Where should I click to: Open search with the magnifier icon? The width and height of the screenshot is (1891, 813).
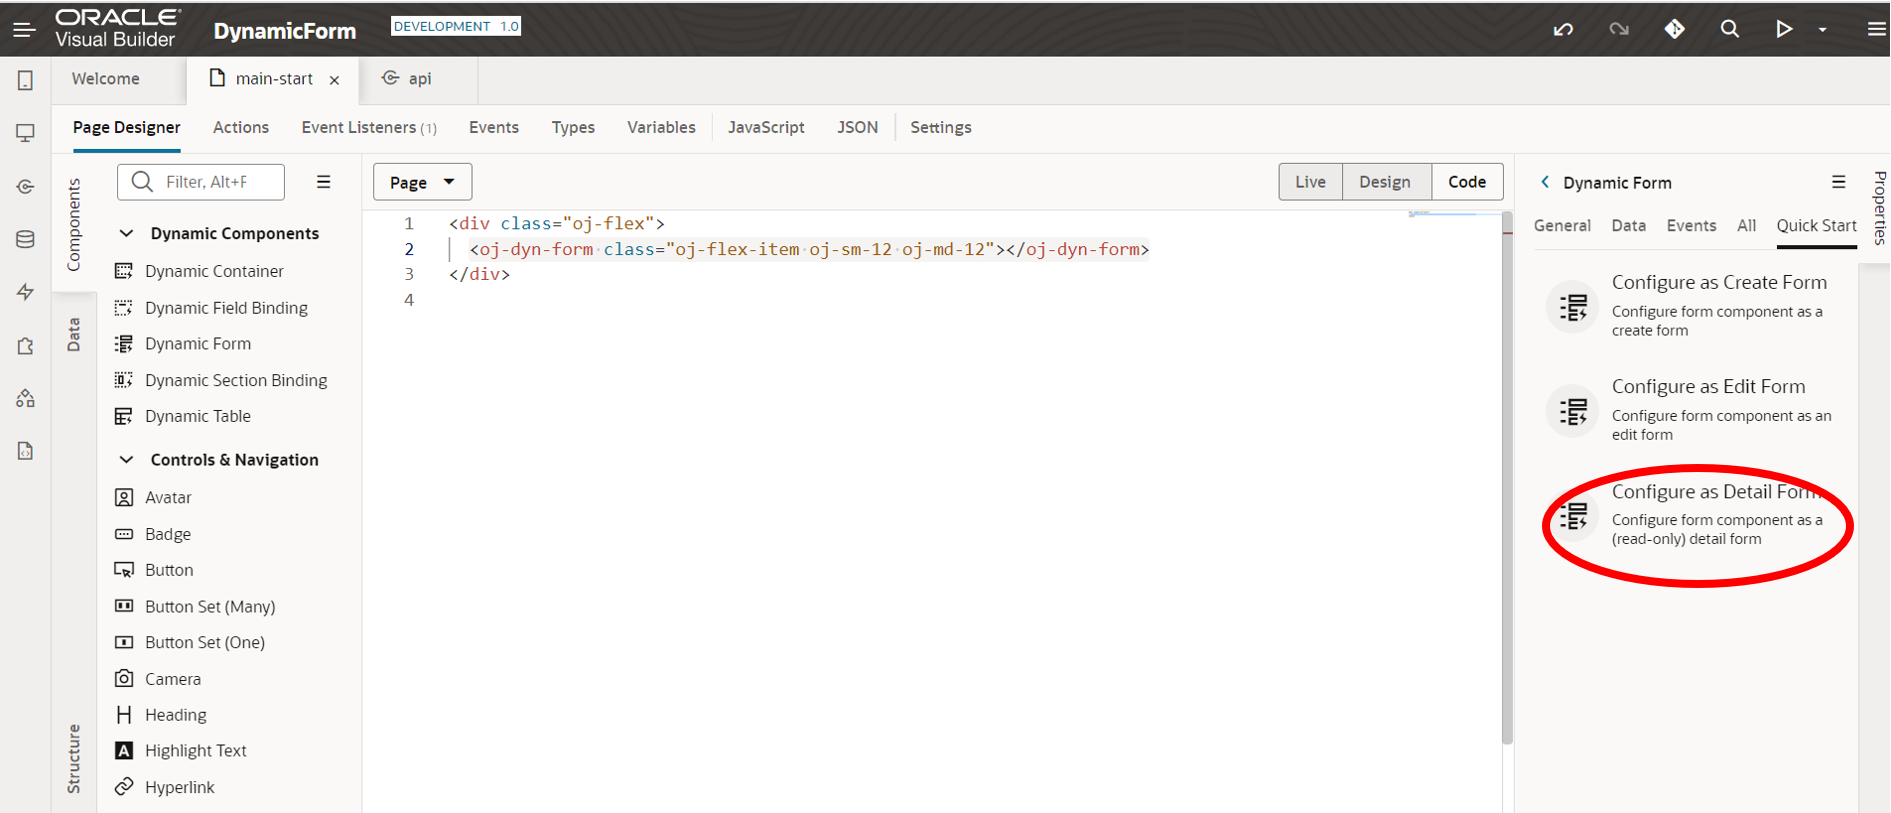pyautogui.click(x=1729, y=29)
